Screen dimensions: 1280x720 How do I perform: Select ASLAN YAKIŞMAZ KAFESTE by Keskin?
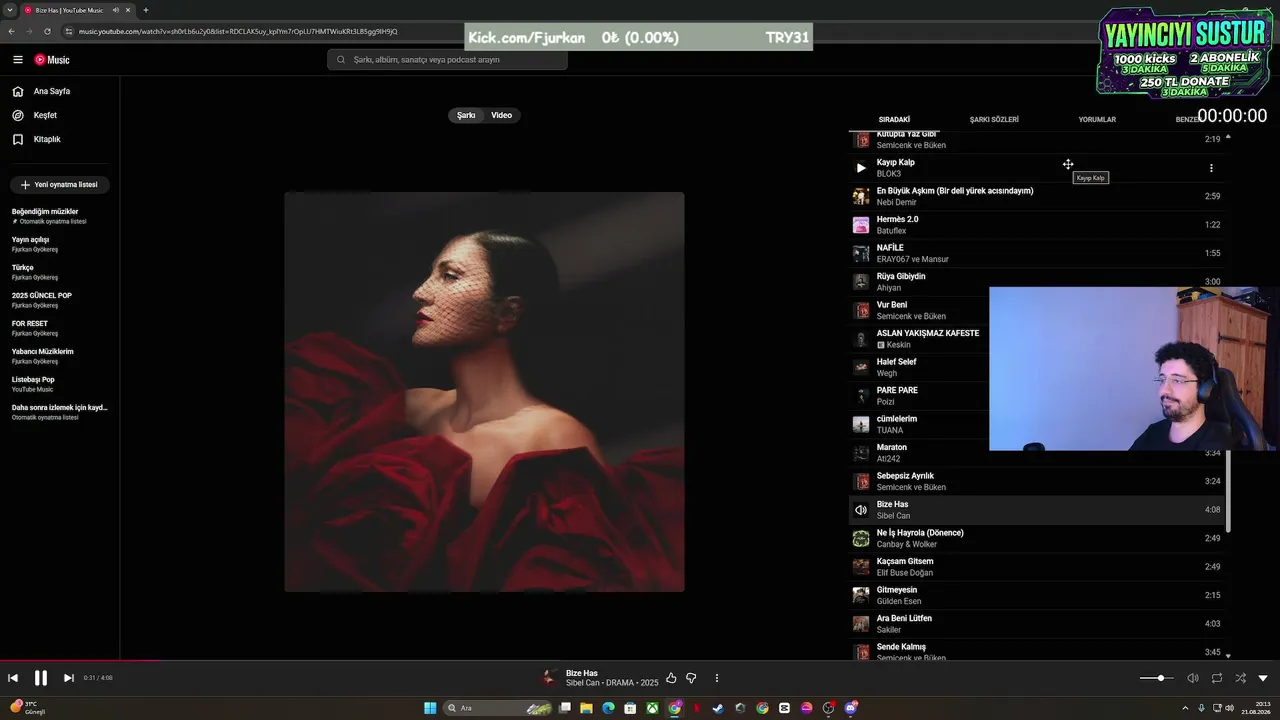tap(919, 339)
